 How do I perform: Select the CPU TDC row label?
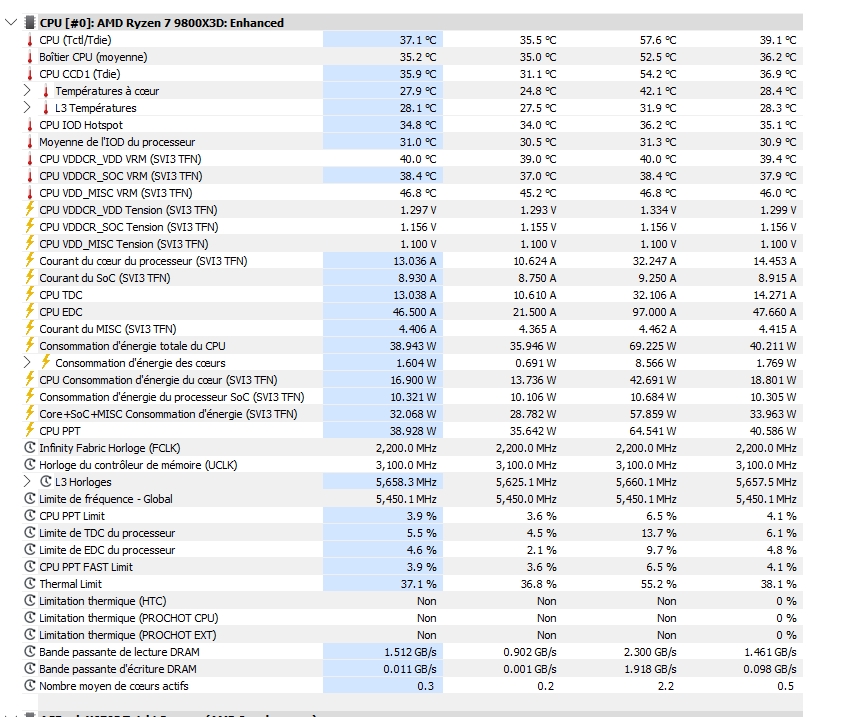61,295
